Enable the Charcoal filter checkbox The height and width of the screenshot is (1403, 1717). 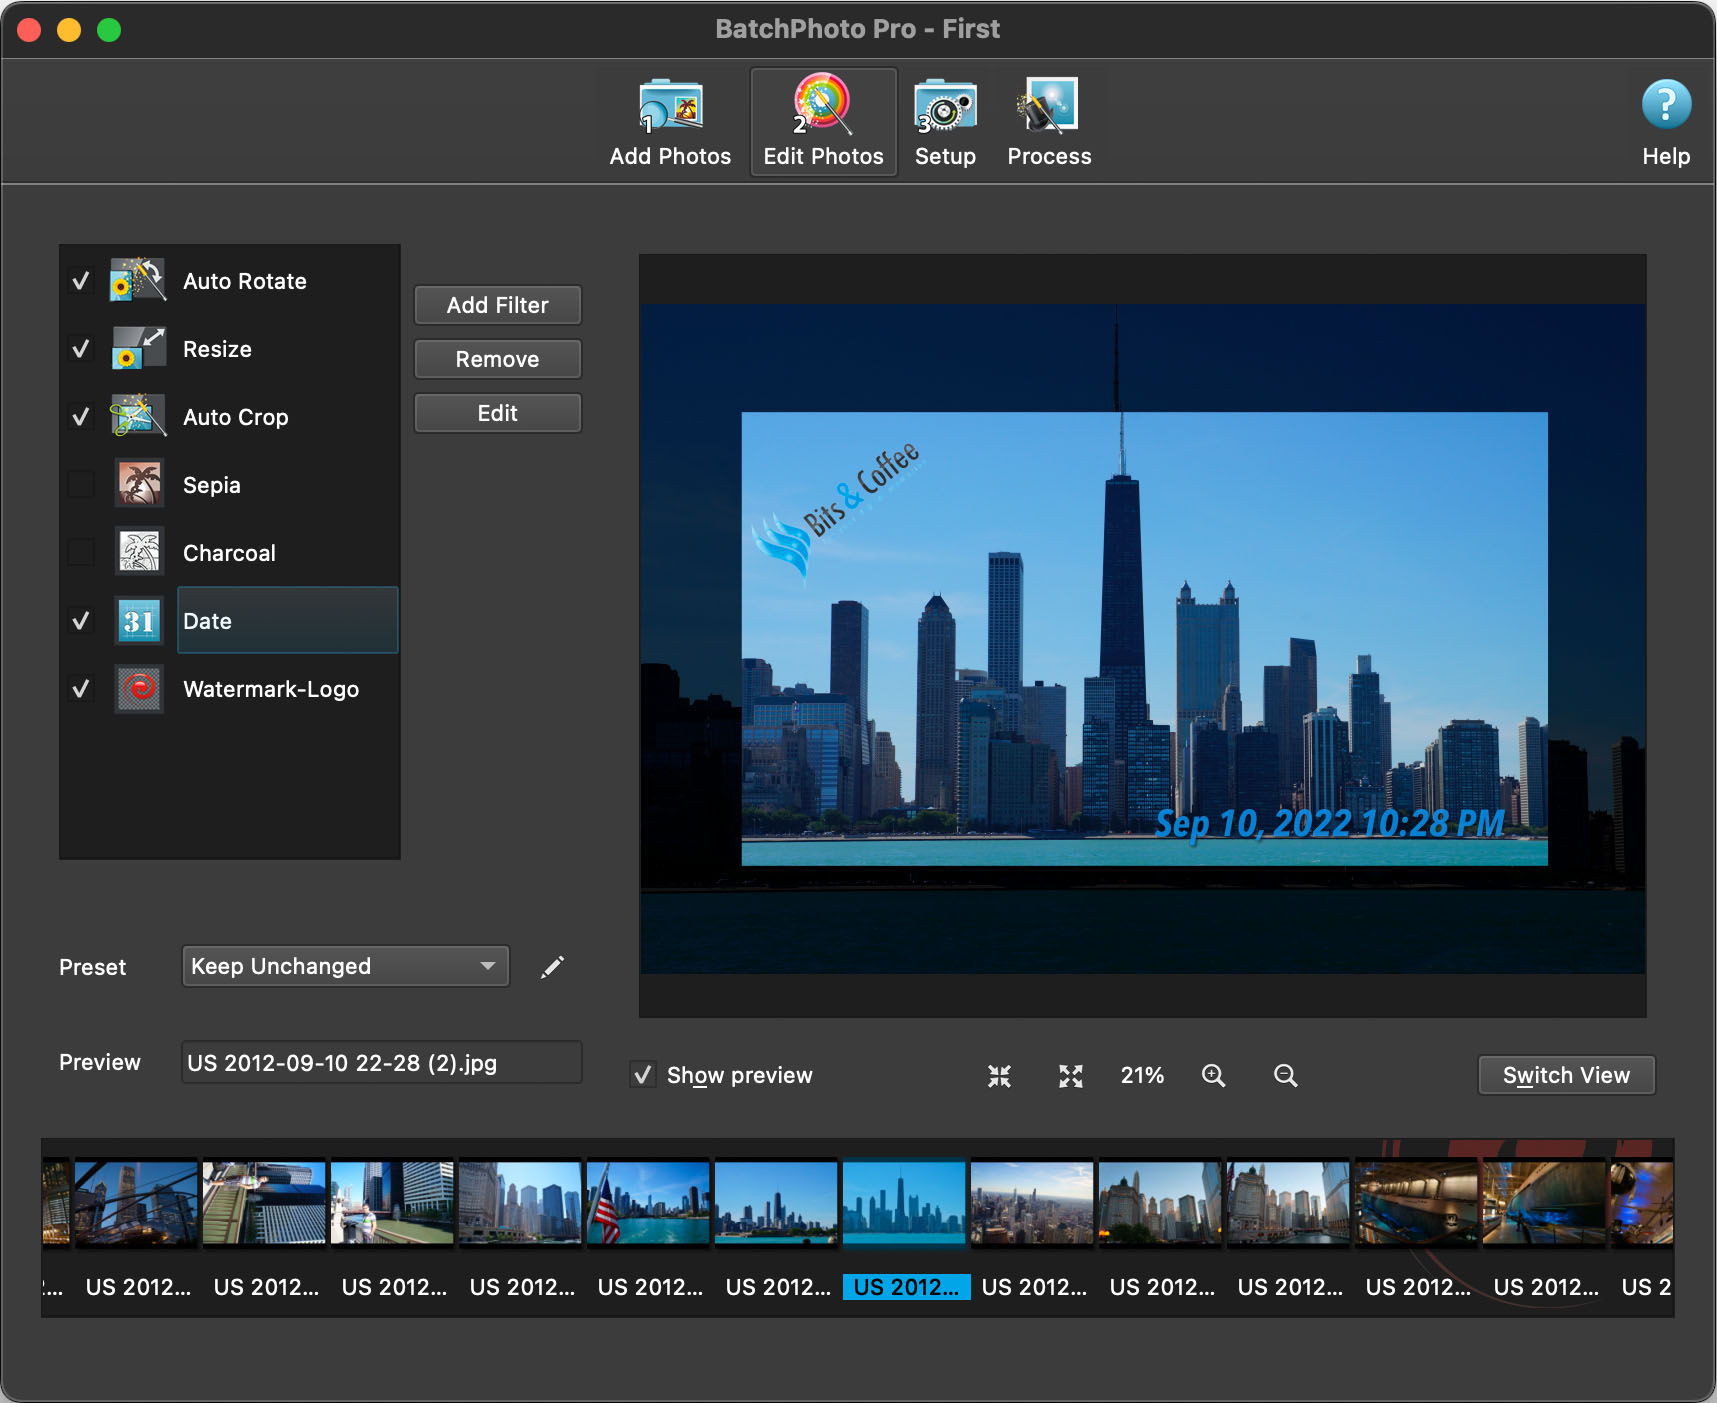pos(81,553)
